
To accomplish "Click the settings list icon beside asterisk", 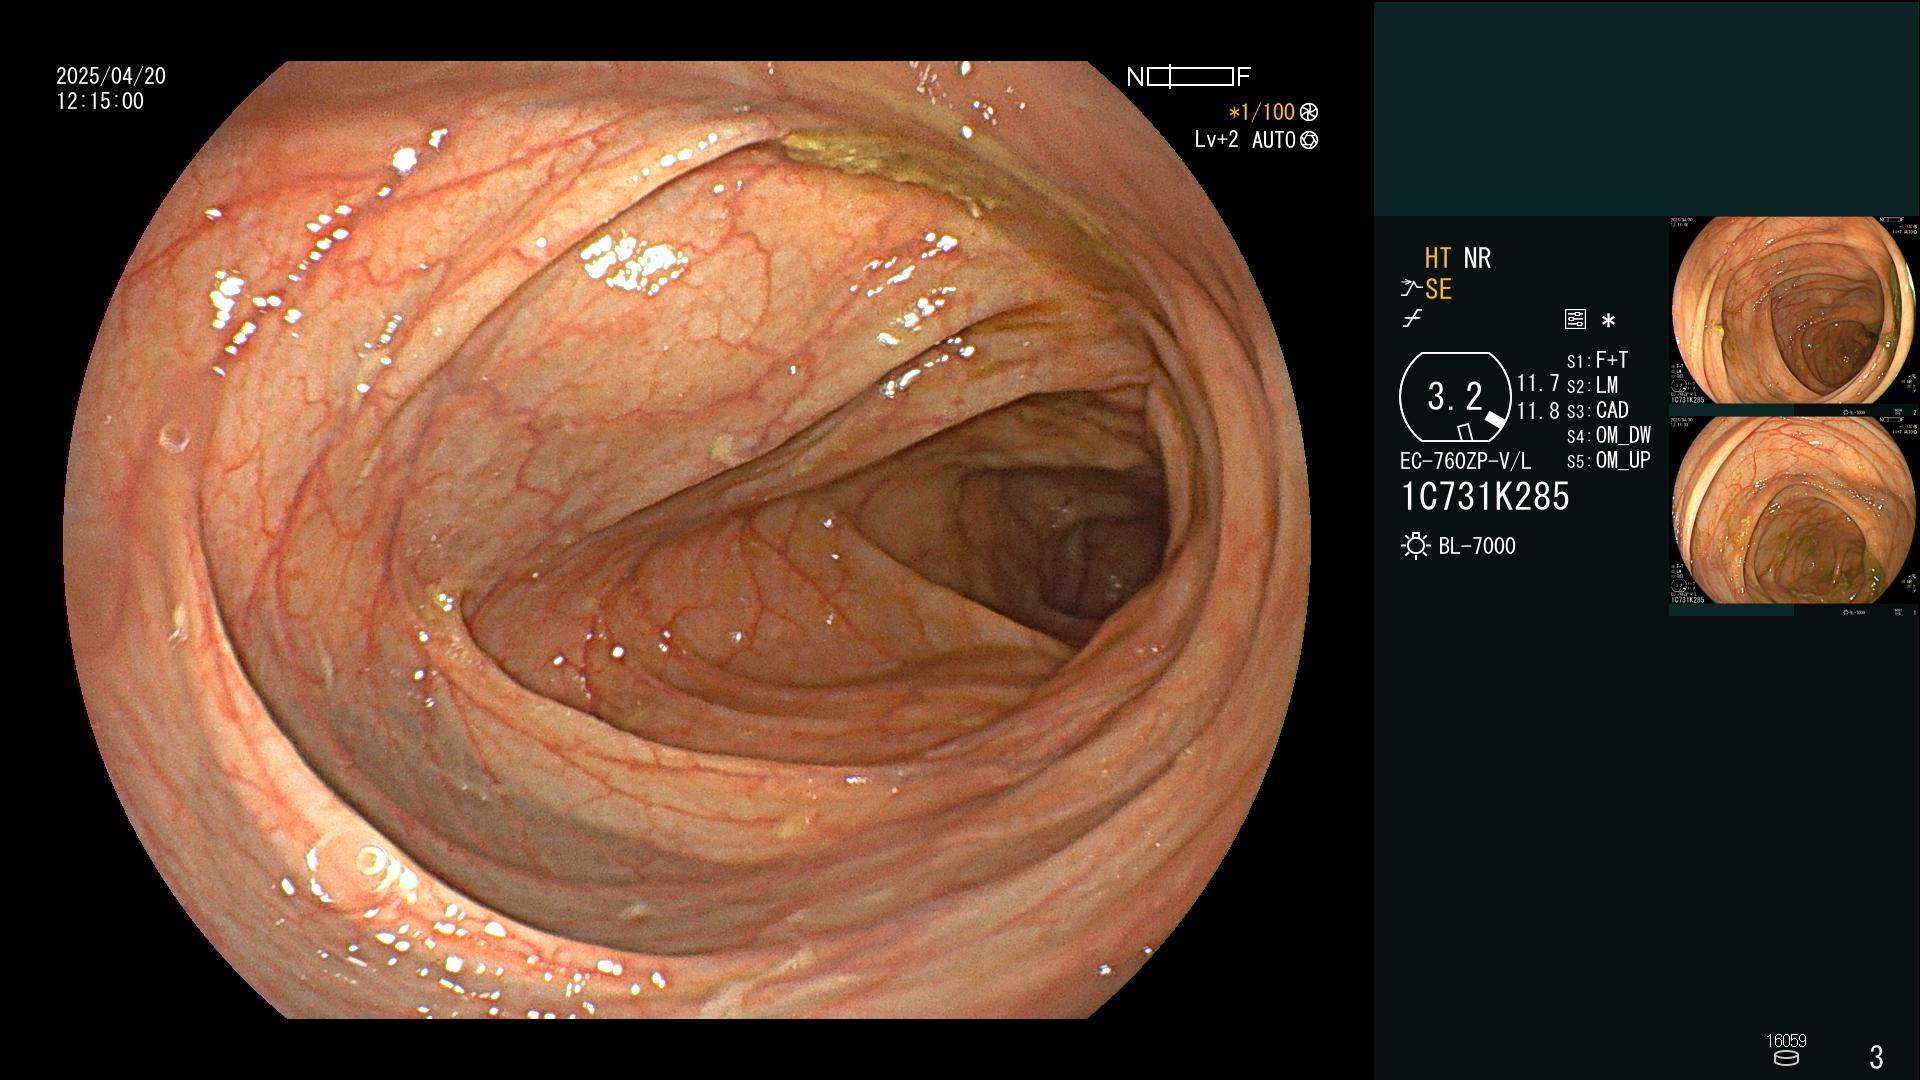I will tap(1575, 319).
